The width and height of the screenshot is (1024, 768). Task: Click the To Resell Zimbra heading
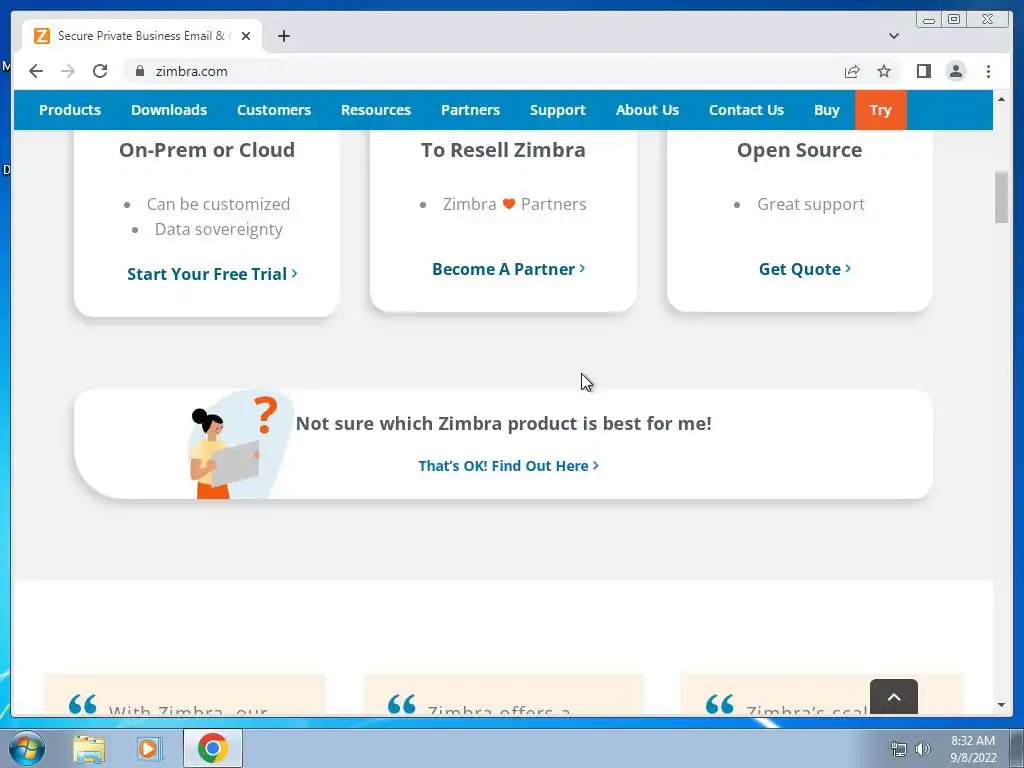(x=503, y=150)
